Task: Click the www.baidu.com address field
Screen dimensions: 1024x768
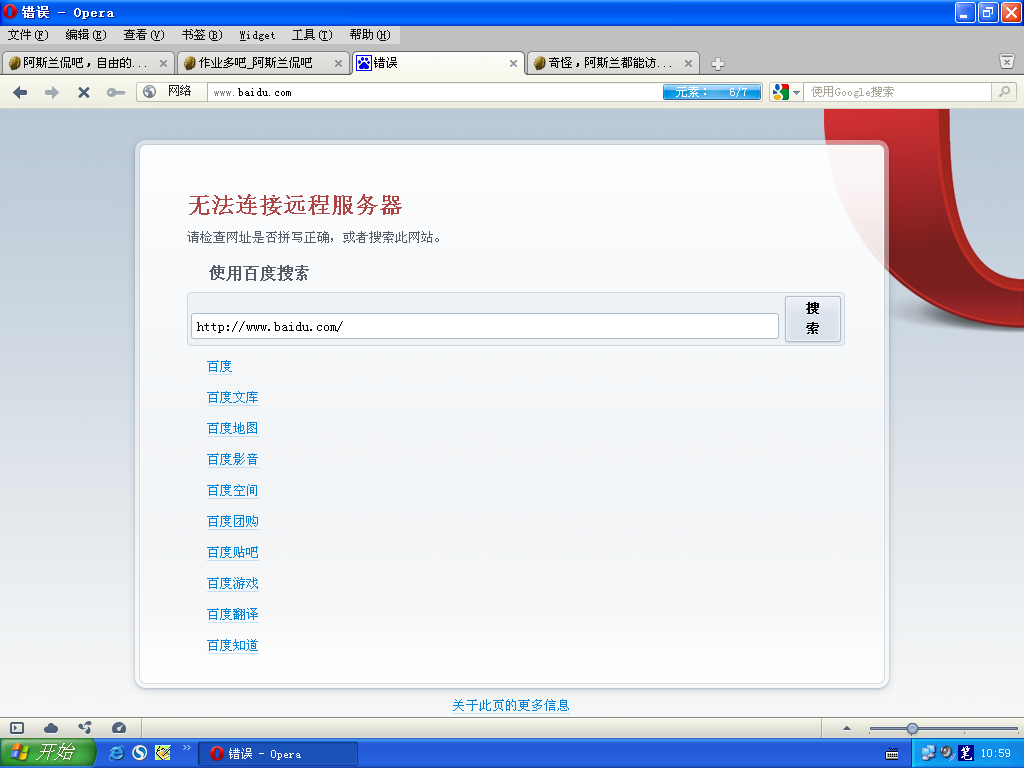Action: pyautogui.click(x=434, y=92)
